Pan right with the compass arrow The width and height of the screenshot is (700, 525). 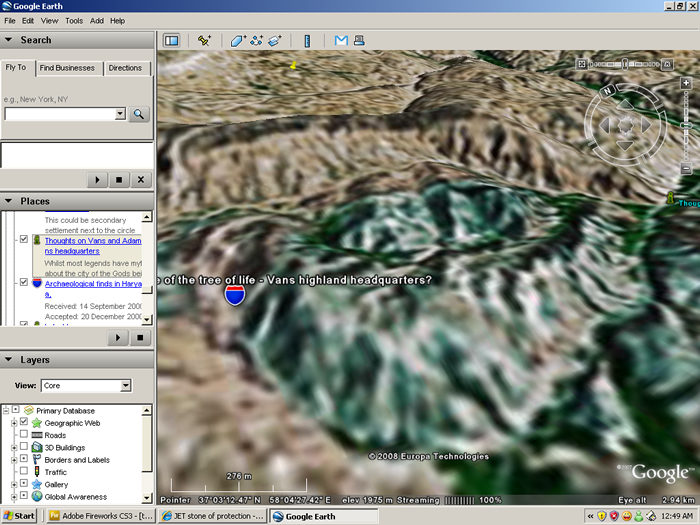tap(646, 125)
